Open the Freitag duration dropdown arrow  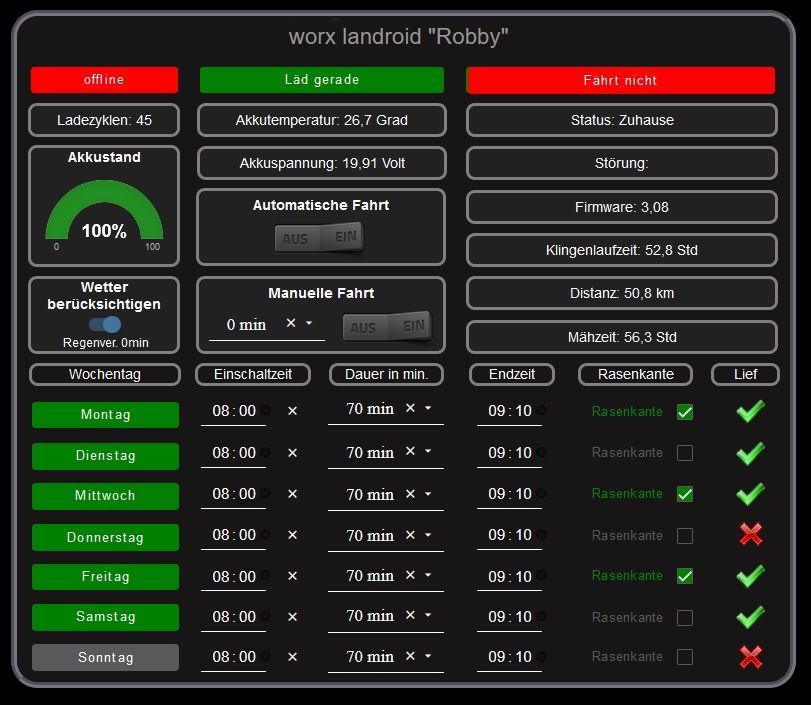(x=428, y=575)
